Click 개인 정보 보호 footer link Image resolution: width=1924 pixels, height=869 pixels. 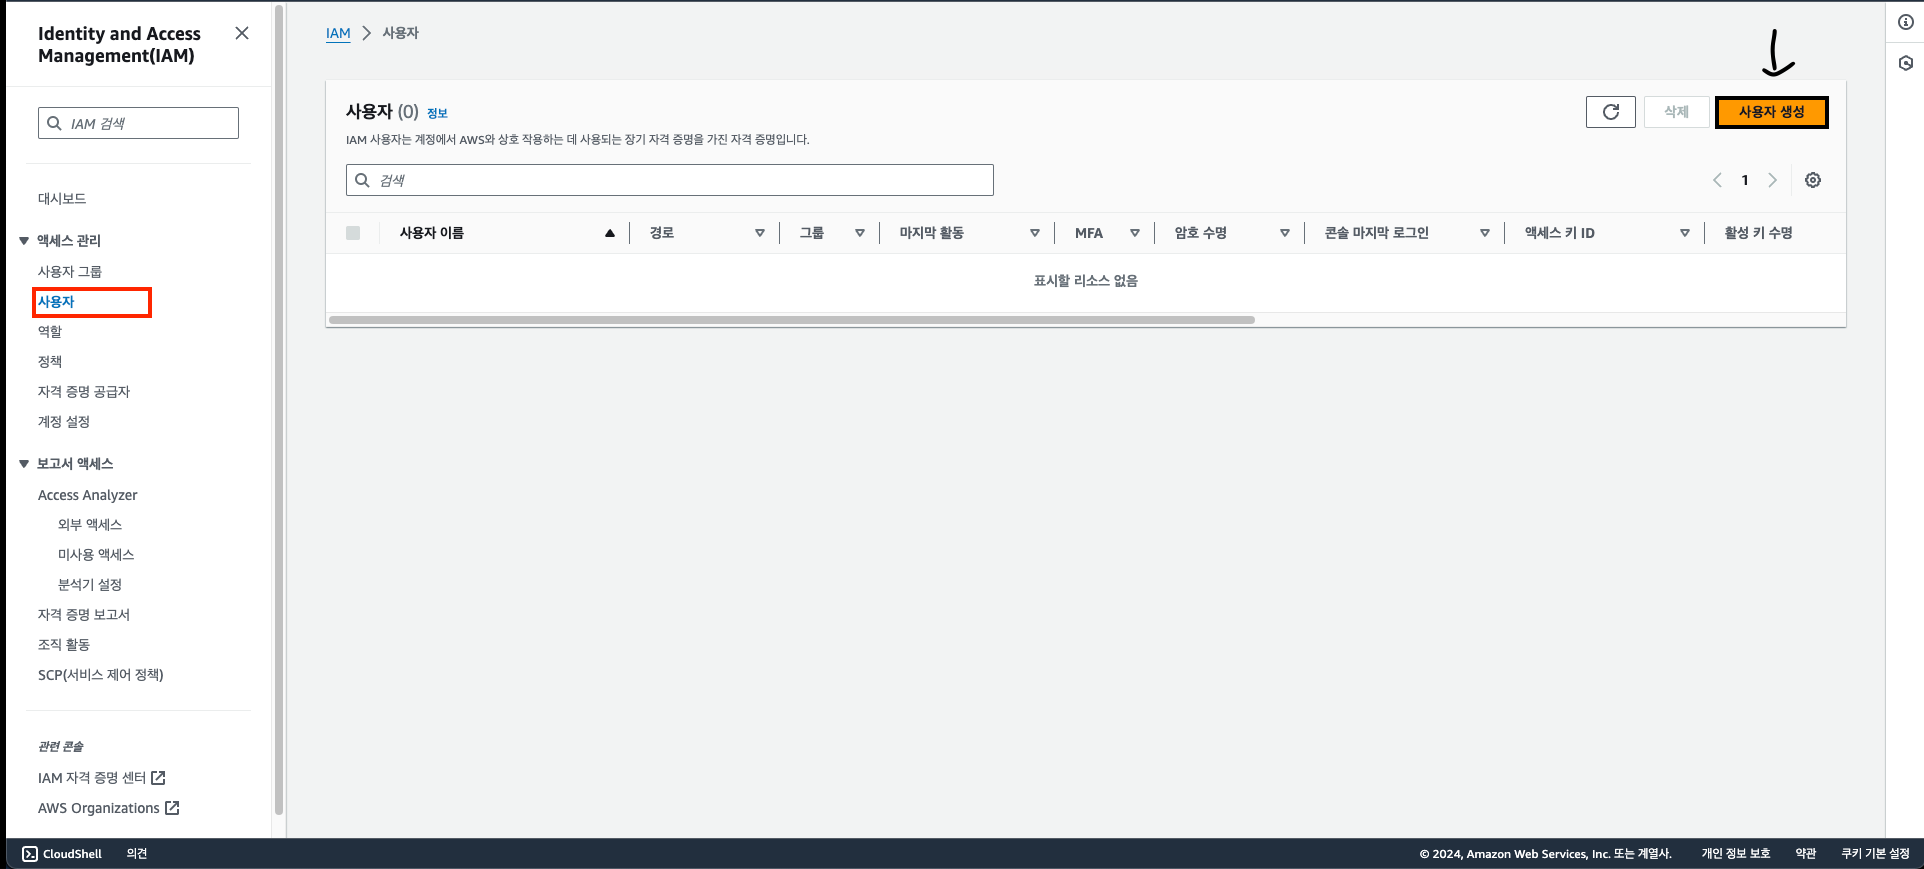coord(1736,854)
